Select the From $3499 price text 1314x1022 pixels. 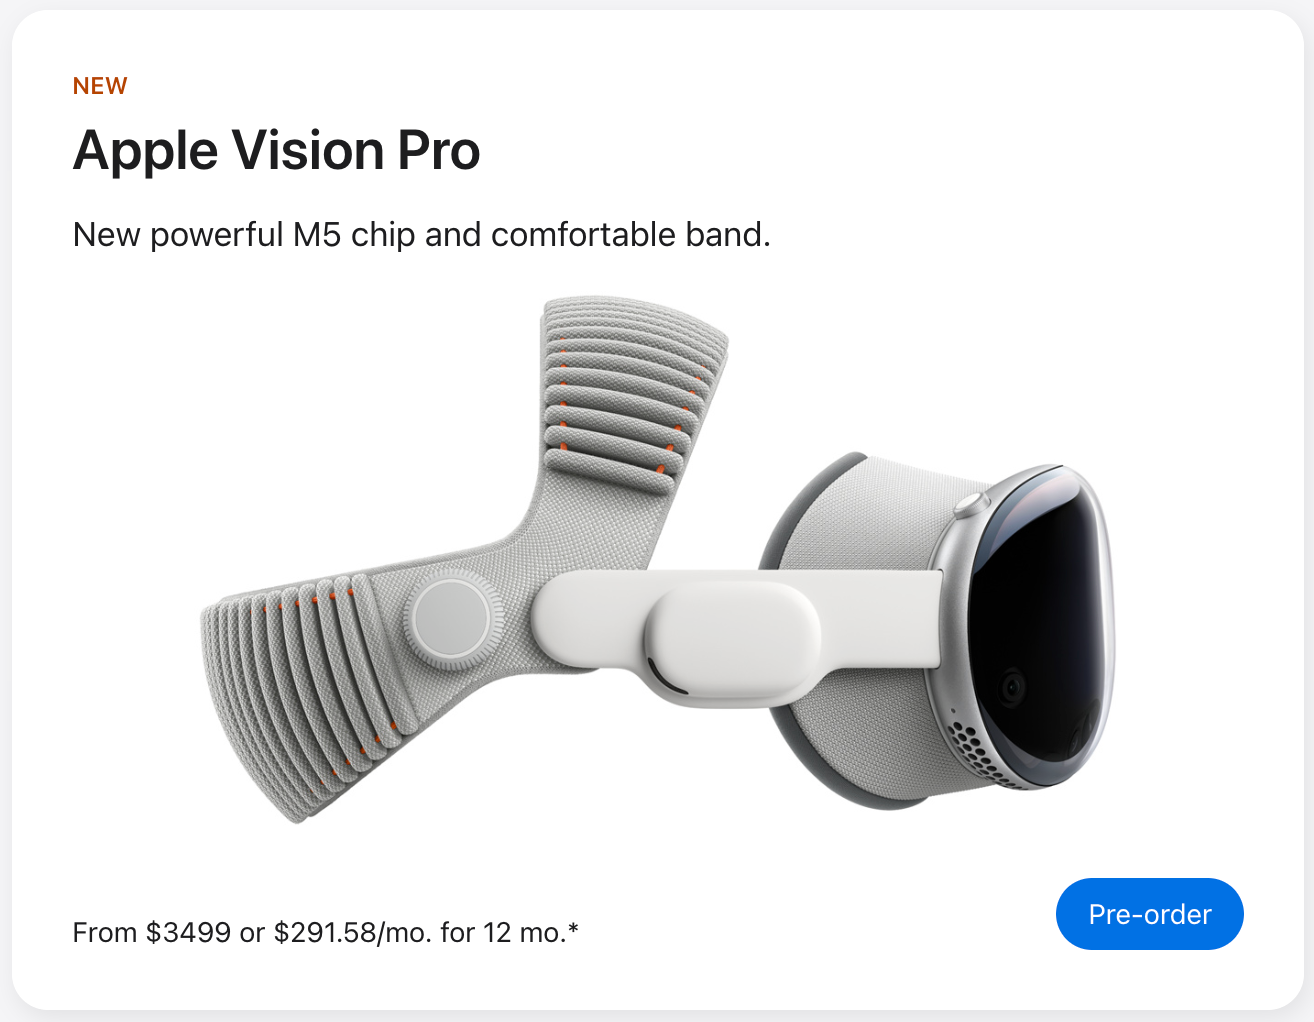coord(150,933)
